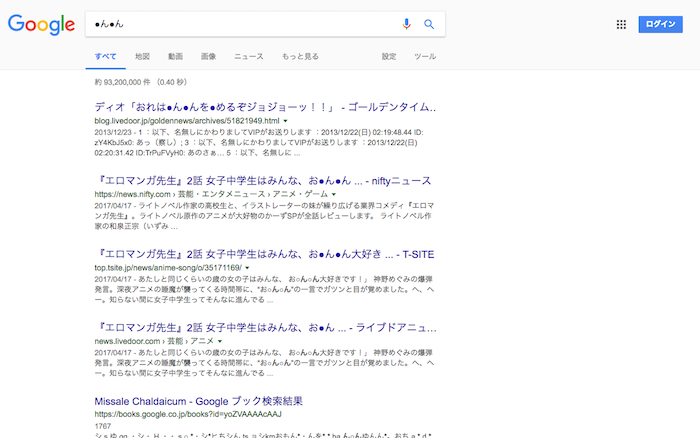Open the Google apps grid icon
Screen dimensions: 700x438
621,24
